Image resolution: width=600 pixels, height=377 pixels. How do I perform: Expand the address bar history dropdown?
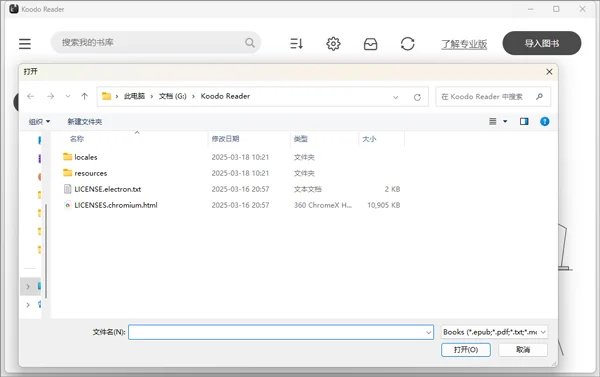click(396, 97)
